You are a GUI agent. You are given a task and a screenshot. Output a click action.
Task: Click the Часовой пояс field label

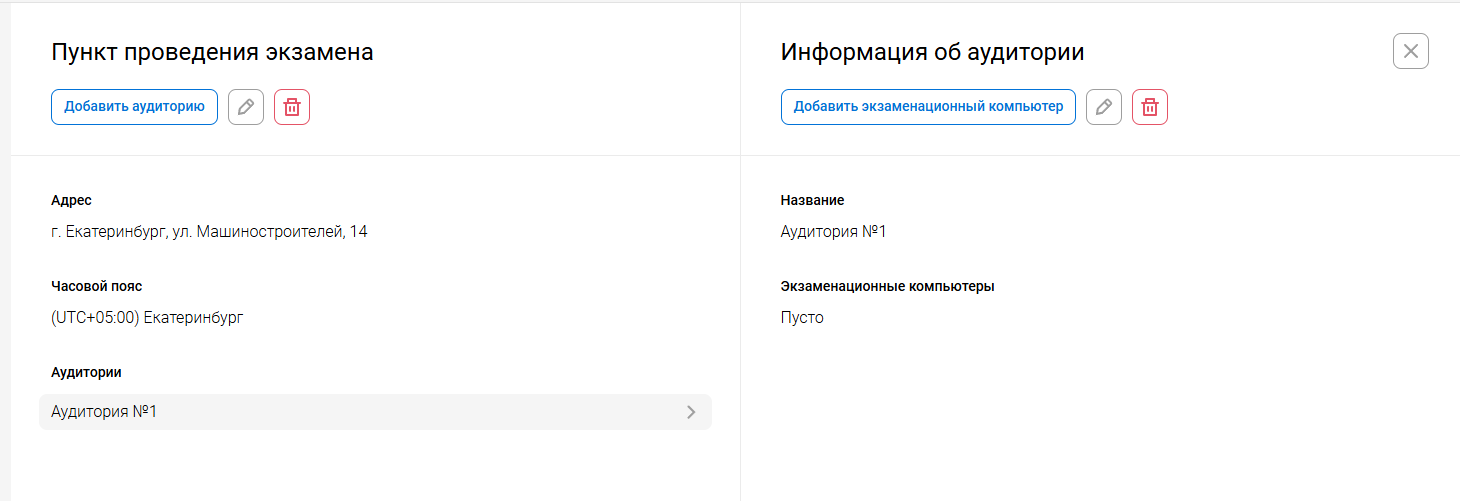click(x=96, y=287)
